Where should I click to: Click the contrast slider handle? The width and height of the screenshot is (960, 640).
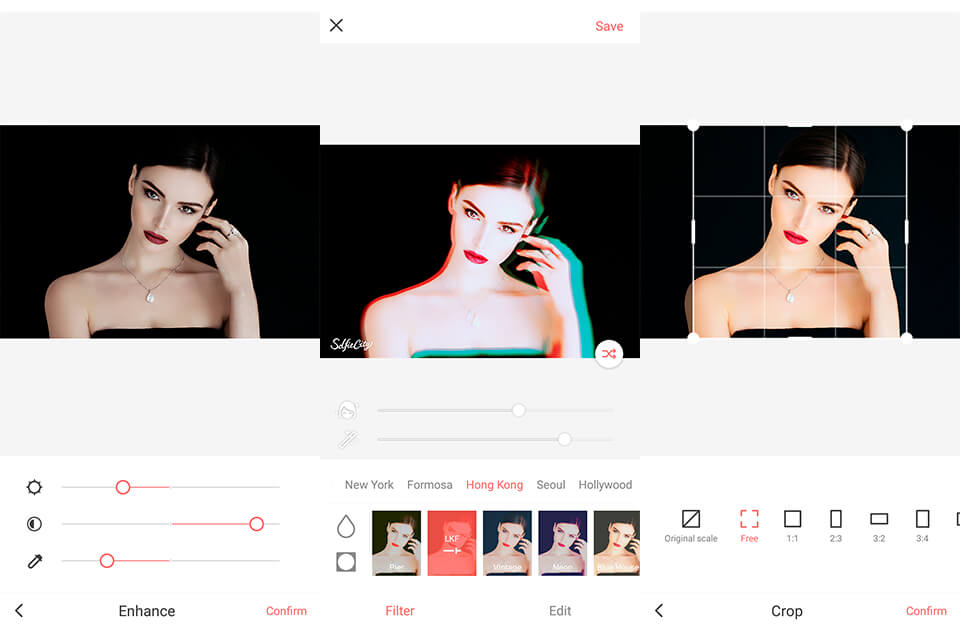(257, 524)
